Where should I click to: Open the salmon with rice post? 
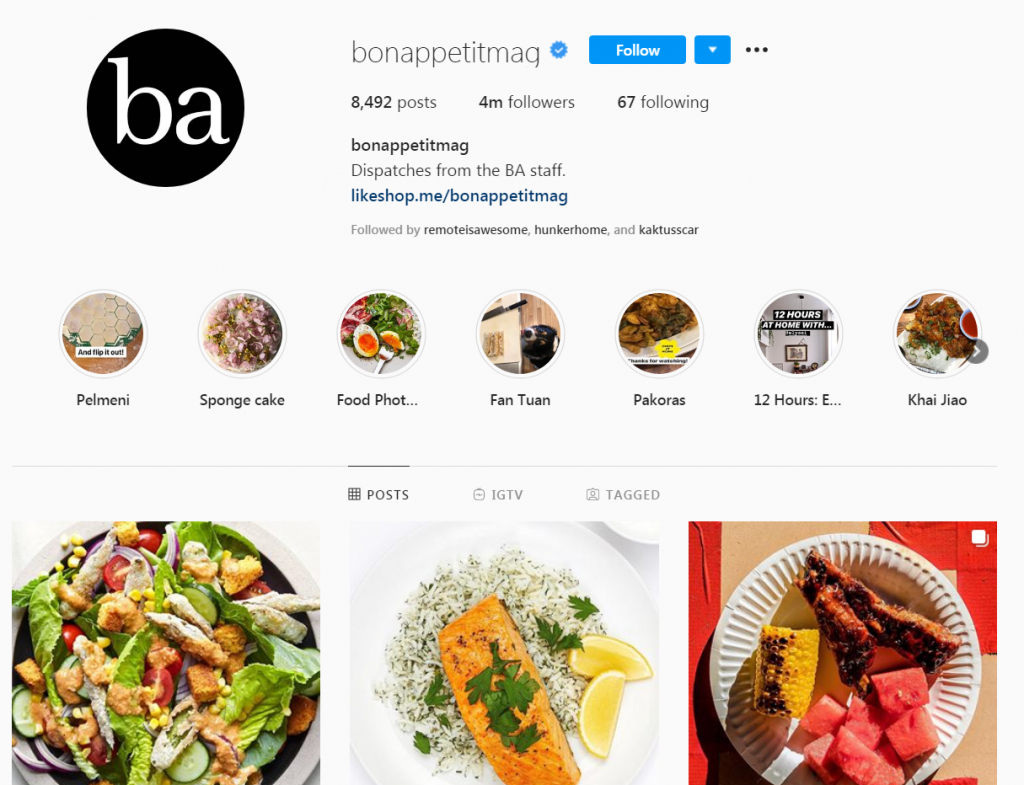(504, 653)
